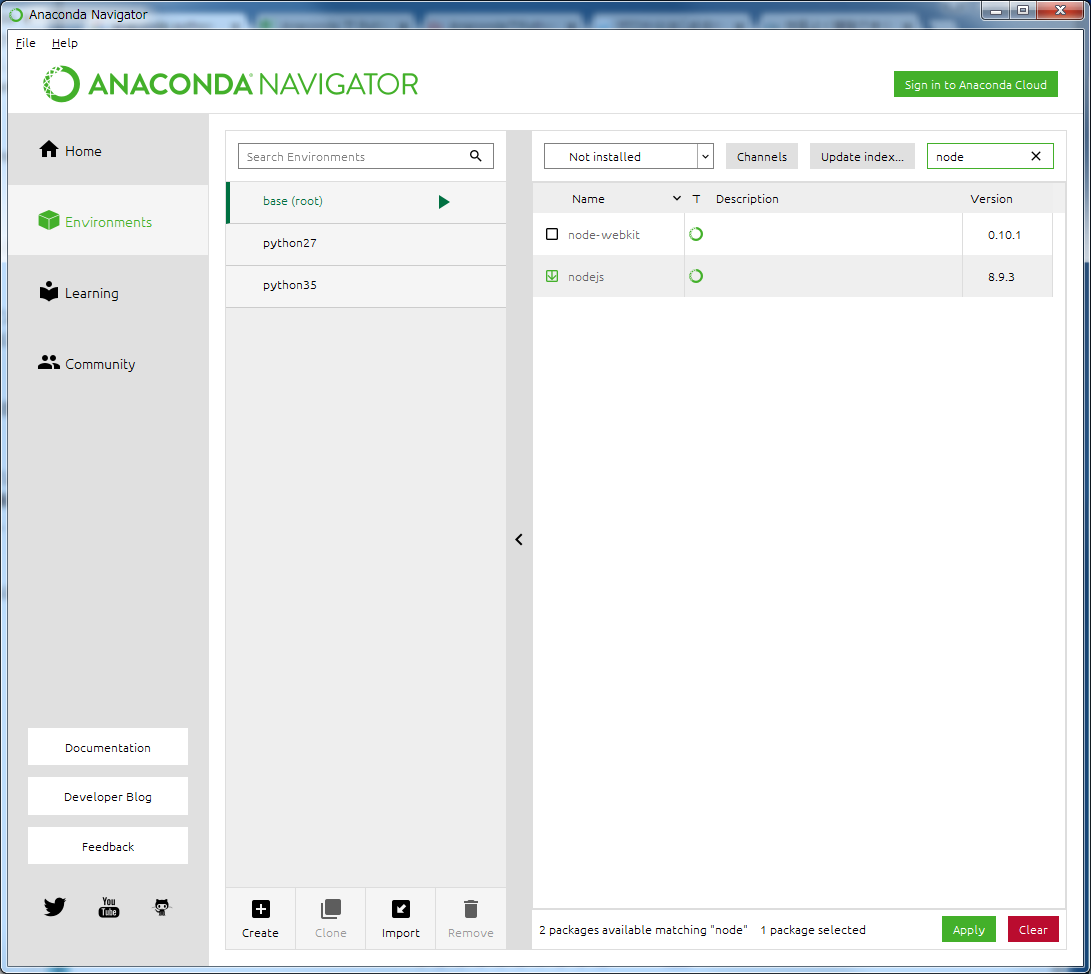Click the red Clear button

click(1033, 929)
